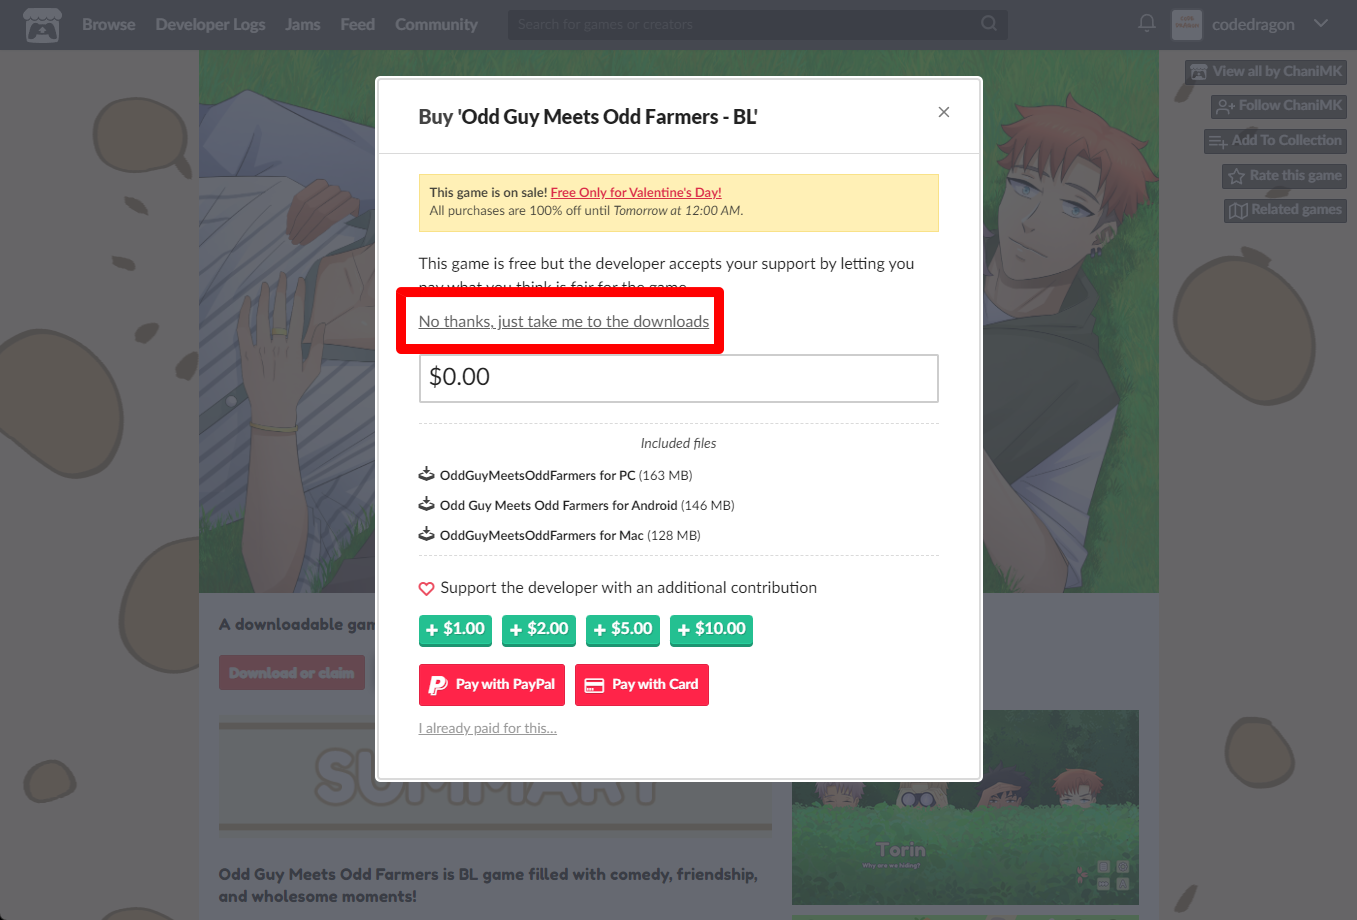Click the itch.io logo icon
The width and height of the screenshot is (1357, 920).
click(42, 25)
